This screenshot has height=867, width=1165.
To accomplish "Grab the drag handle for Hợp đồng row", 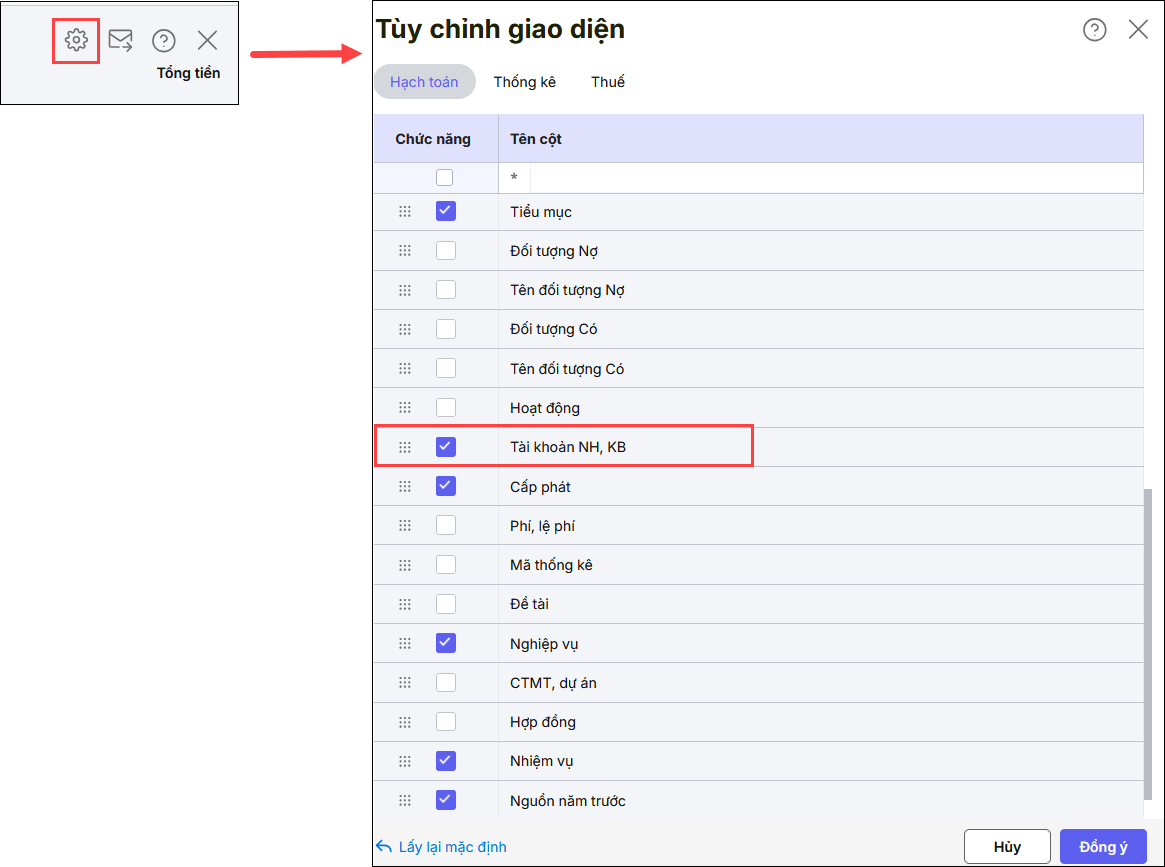I will click(405, 722).
